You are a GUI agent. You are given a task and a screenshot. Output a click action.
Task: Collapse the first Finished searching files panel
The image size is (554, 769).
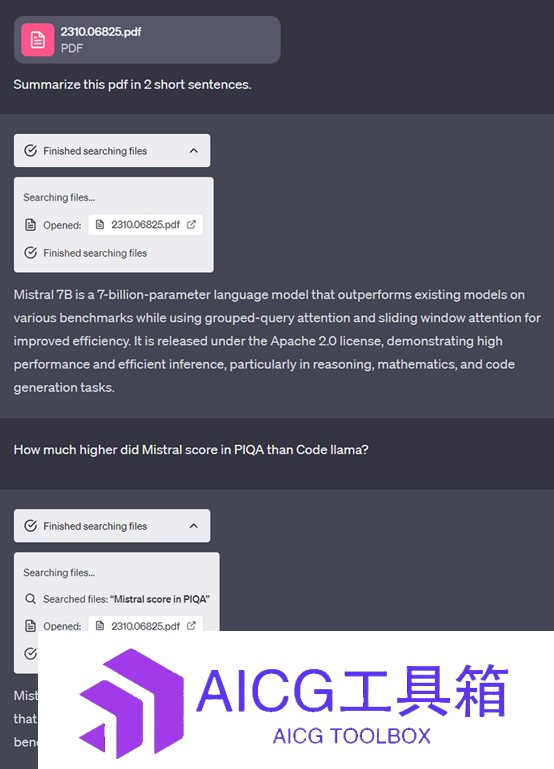(194, 151)
